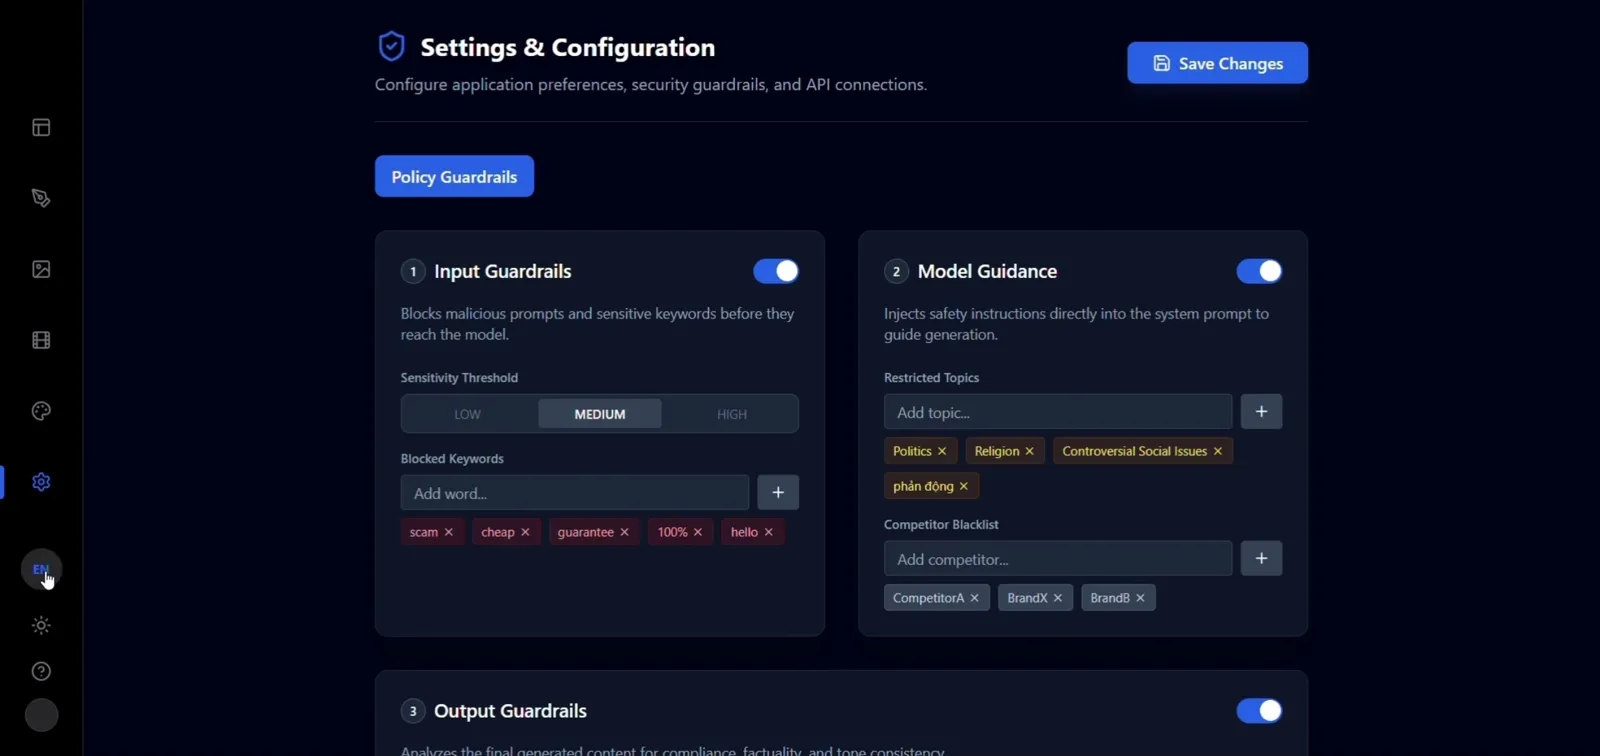Open the film strip video sidebar icon
This screenshot has width=1600, height=756.
(41, 340)
